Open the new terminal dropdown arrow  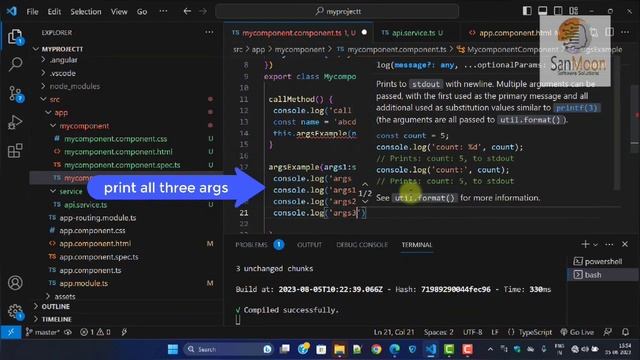coord(595,244)
